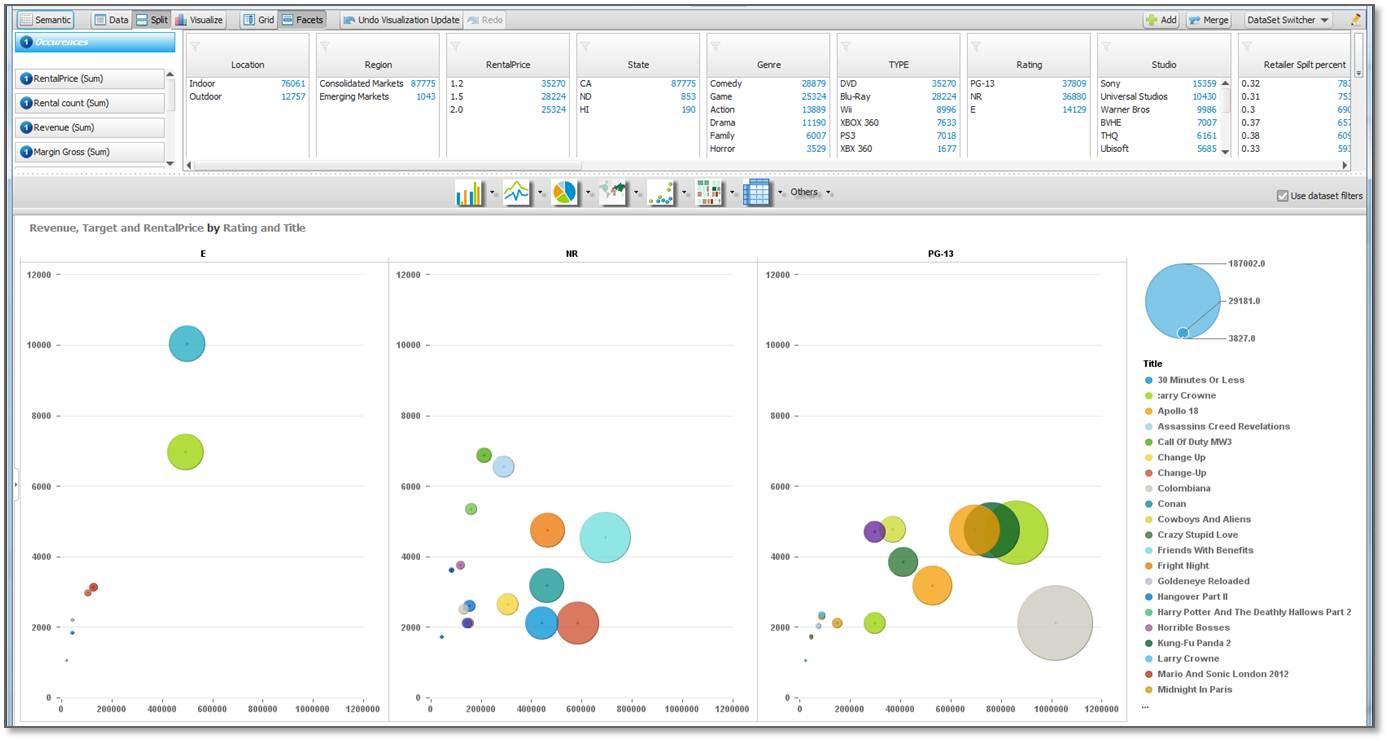Image resolution: width=1388 pixels, height=741 pixels.
Task: Select the Occurences measure
Action: tap(96, 42)
